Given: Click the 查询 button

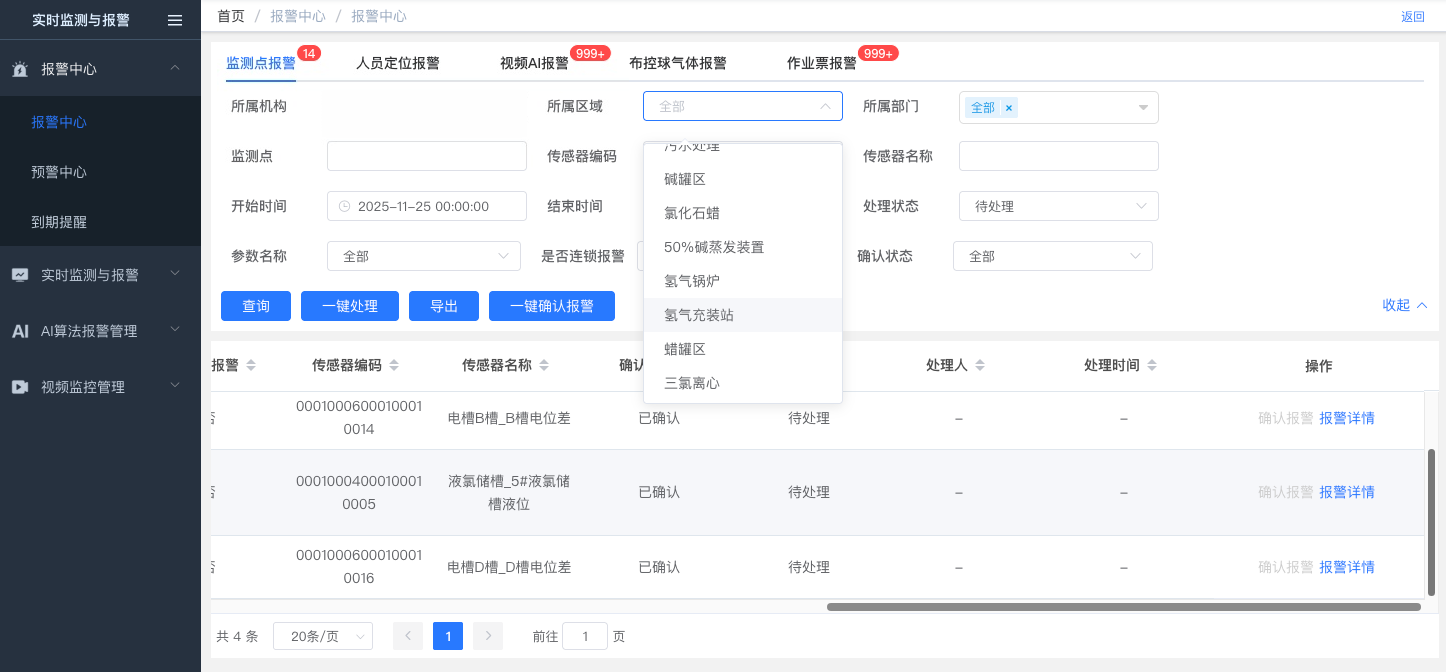Looking at the screenshot, I should [256, 306].
